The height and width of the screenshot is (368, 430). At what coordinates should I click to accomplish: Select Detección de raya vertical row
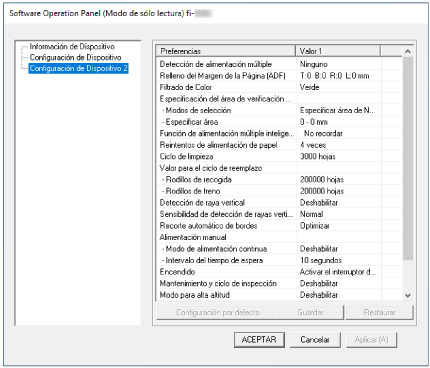coord(279,203)
